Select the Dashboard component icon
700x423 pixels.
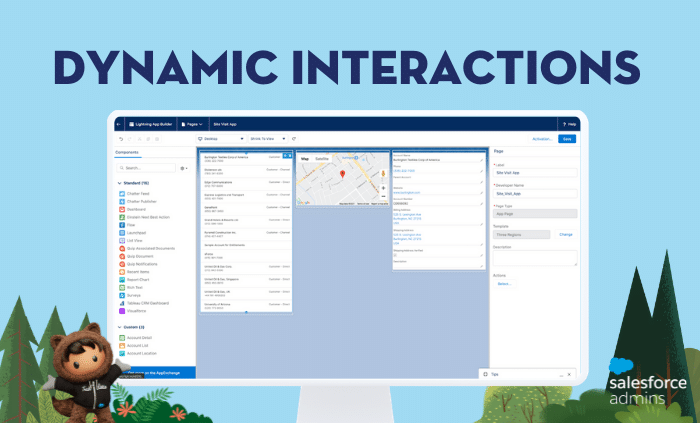(x=121, y=208)
